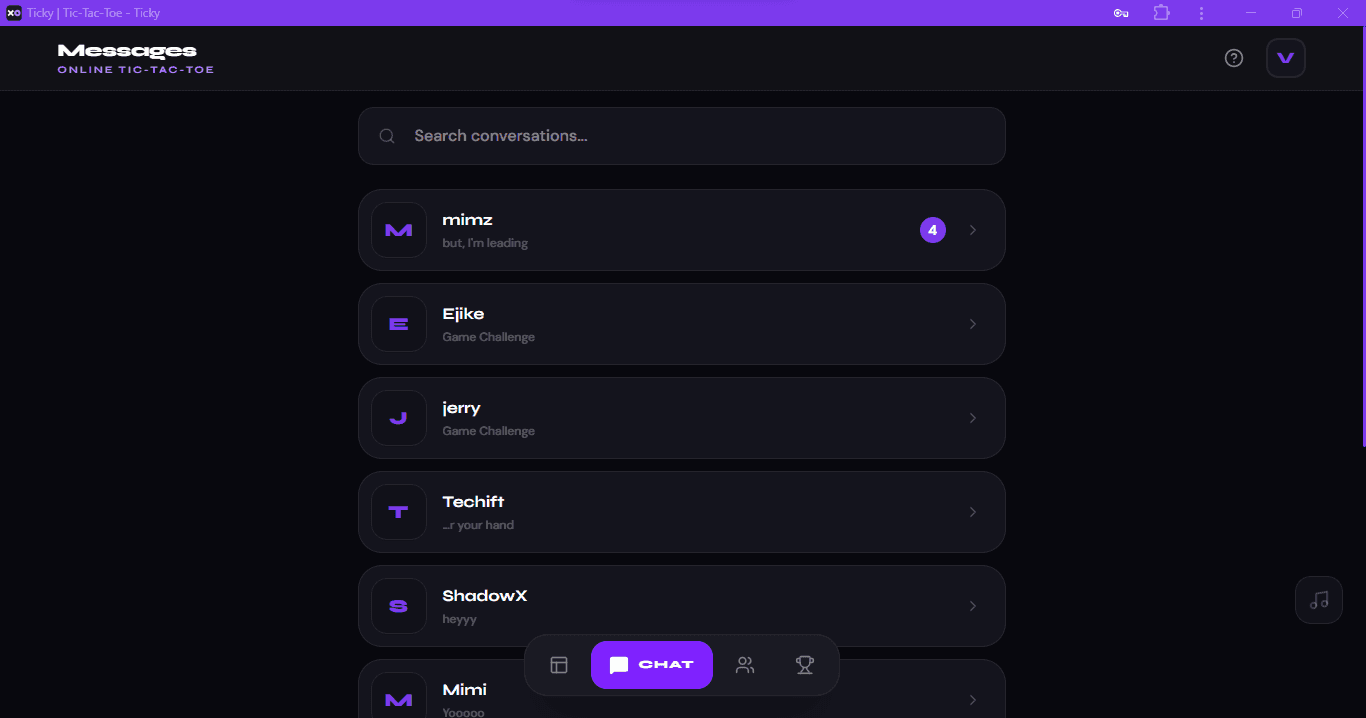Click the V profile avatar button

pos(1286,58)
